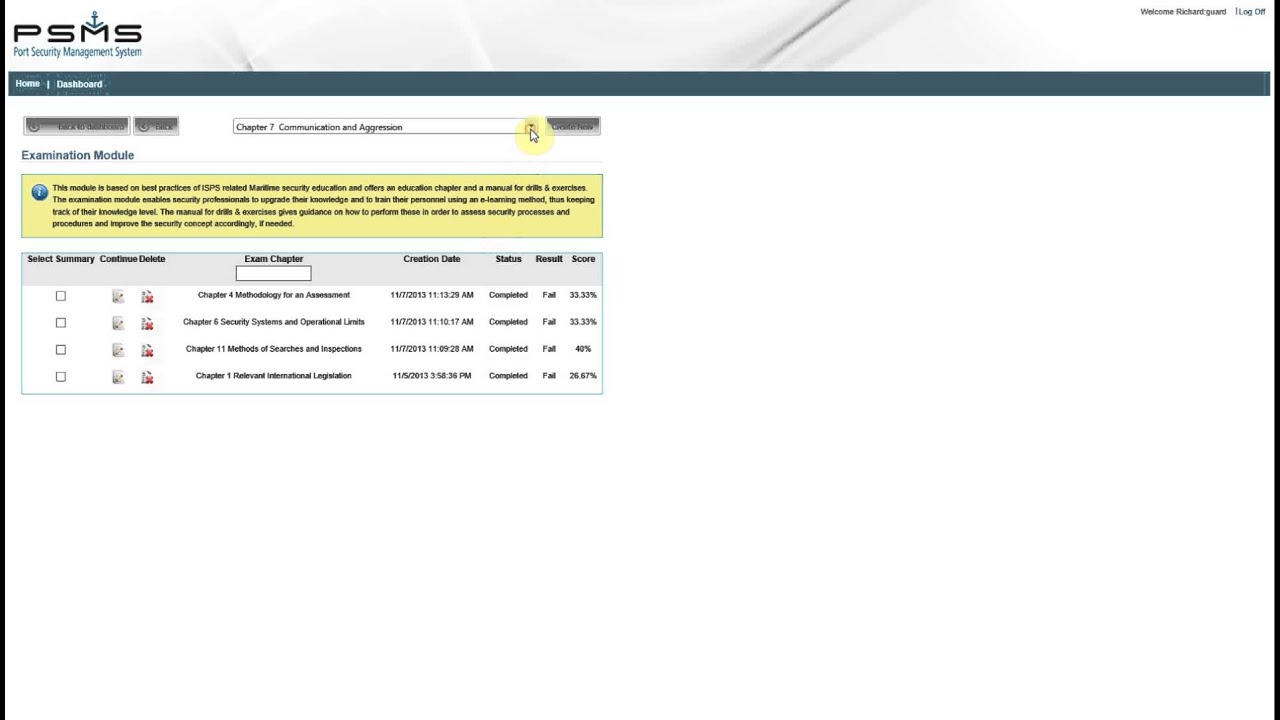Click the Select column header

(40, 259)
